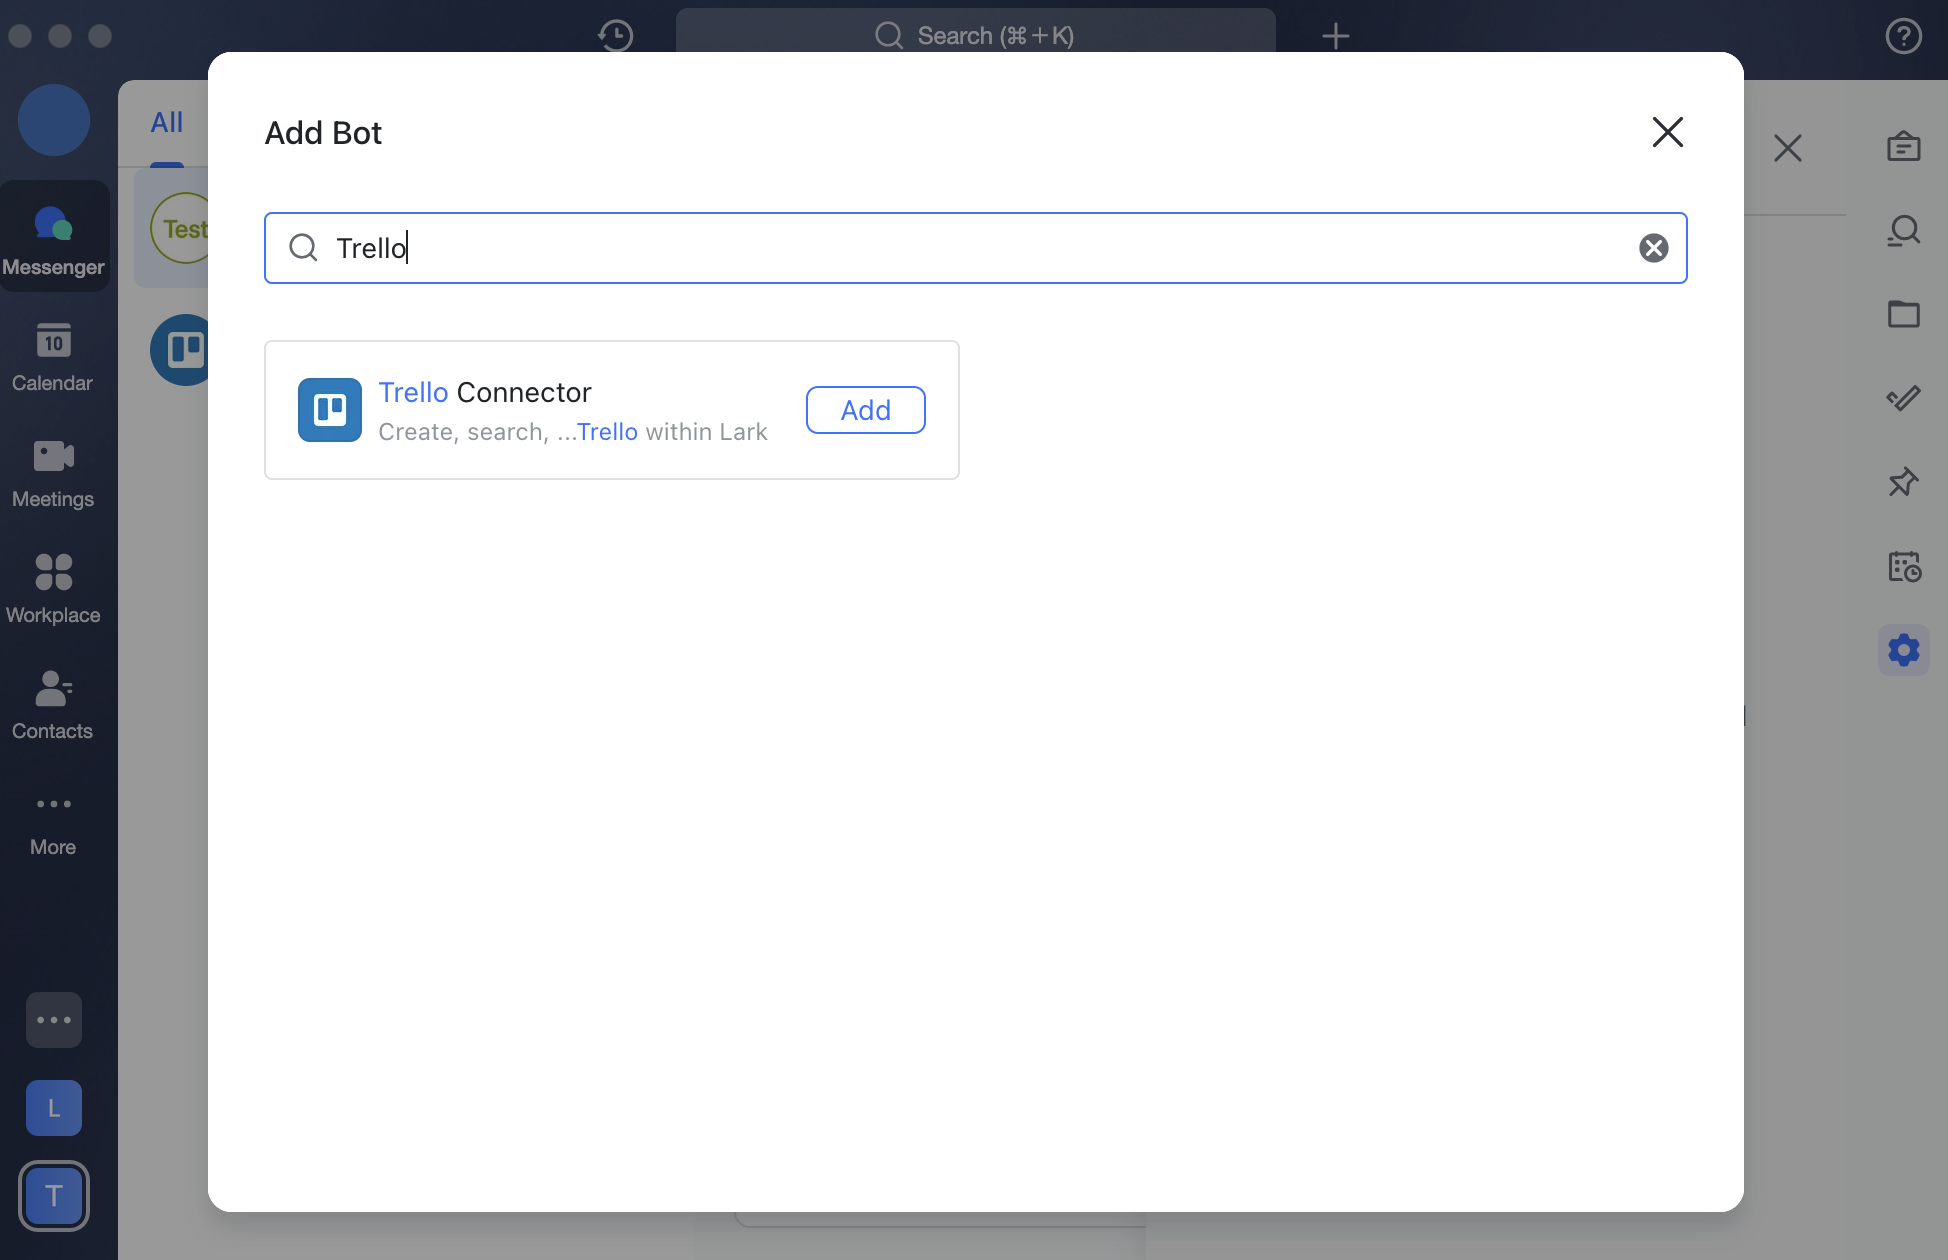This screenshot has width=1948, height=1260.
Task: Switch to the All tab
Action: (x=166, y=121)
